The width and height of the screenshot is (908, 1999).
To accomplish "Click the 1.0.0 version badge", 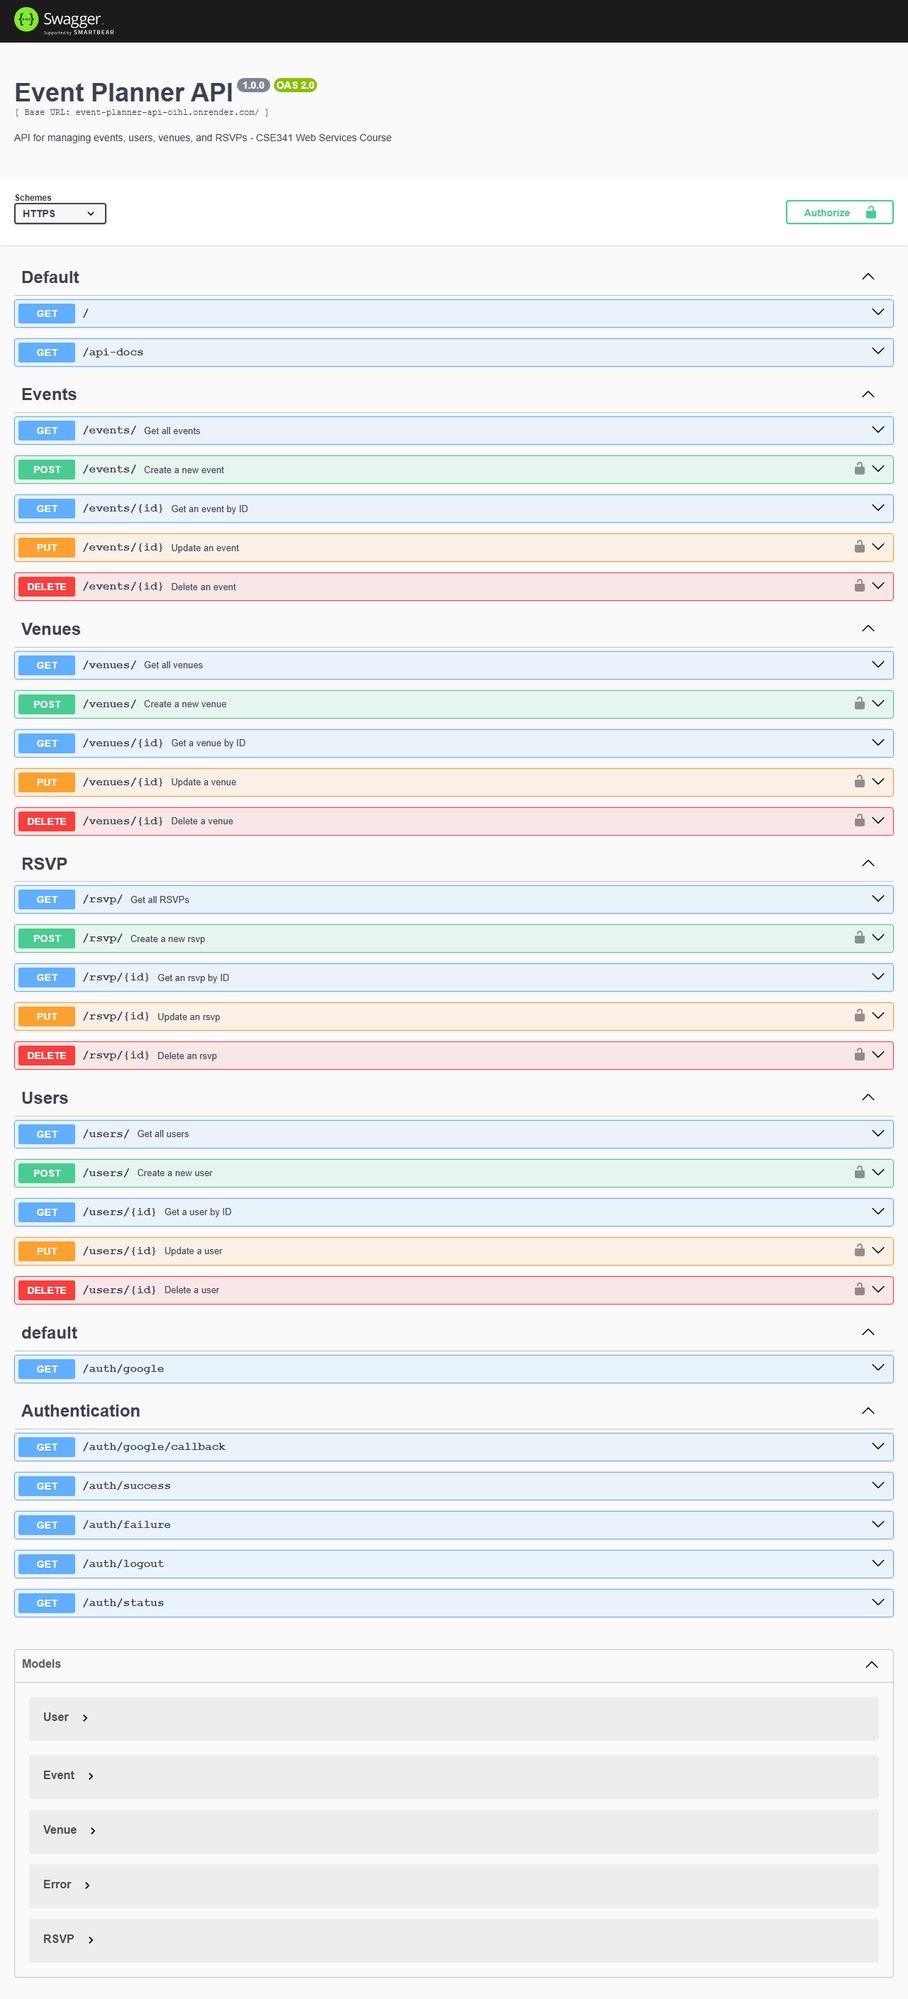I will (x=254, y=85).
